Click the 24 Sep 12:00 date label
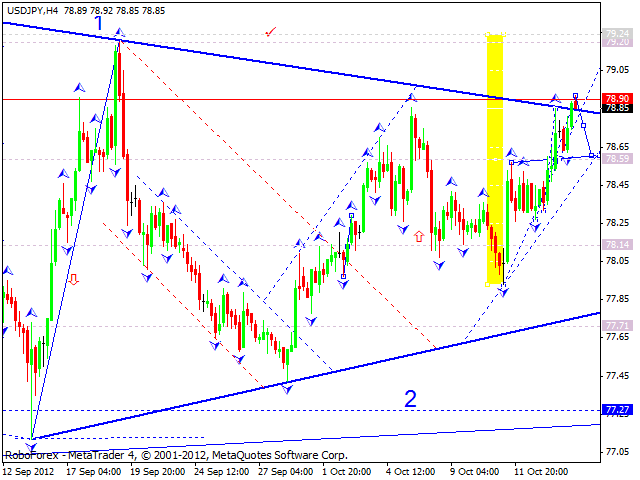640x480 pixels. tap(222, 471)
